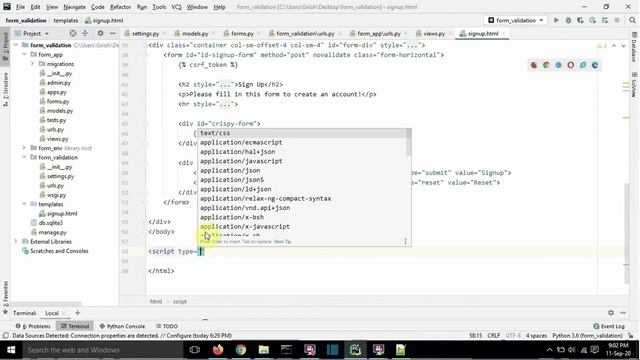This screenshot has height=360, width=640.
Task: Open Project panel gear options
Action: (x=100, y=33)
